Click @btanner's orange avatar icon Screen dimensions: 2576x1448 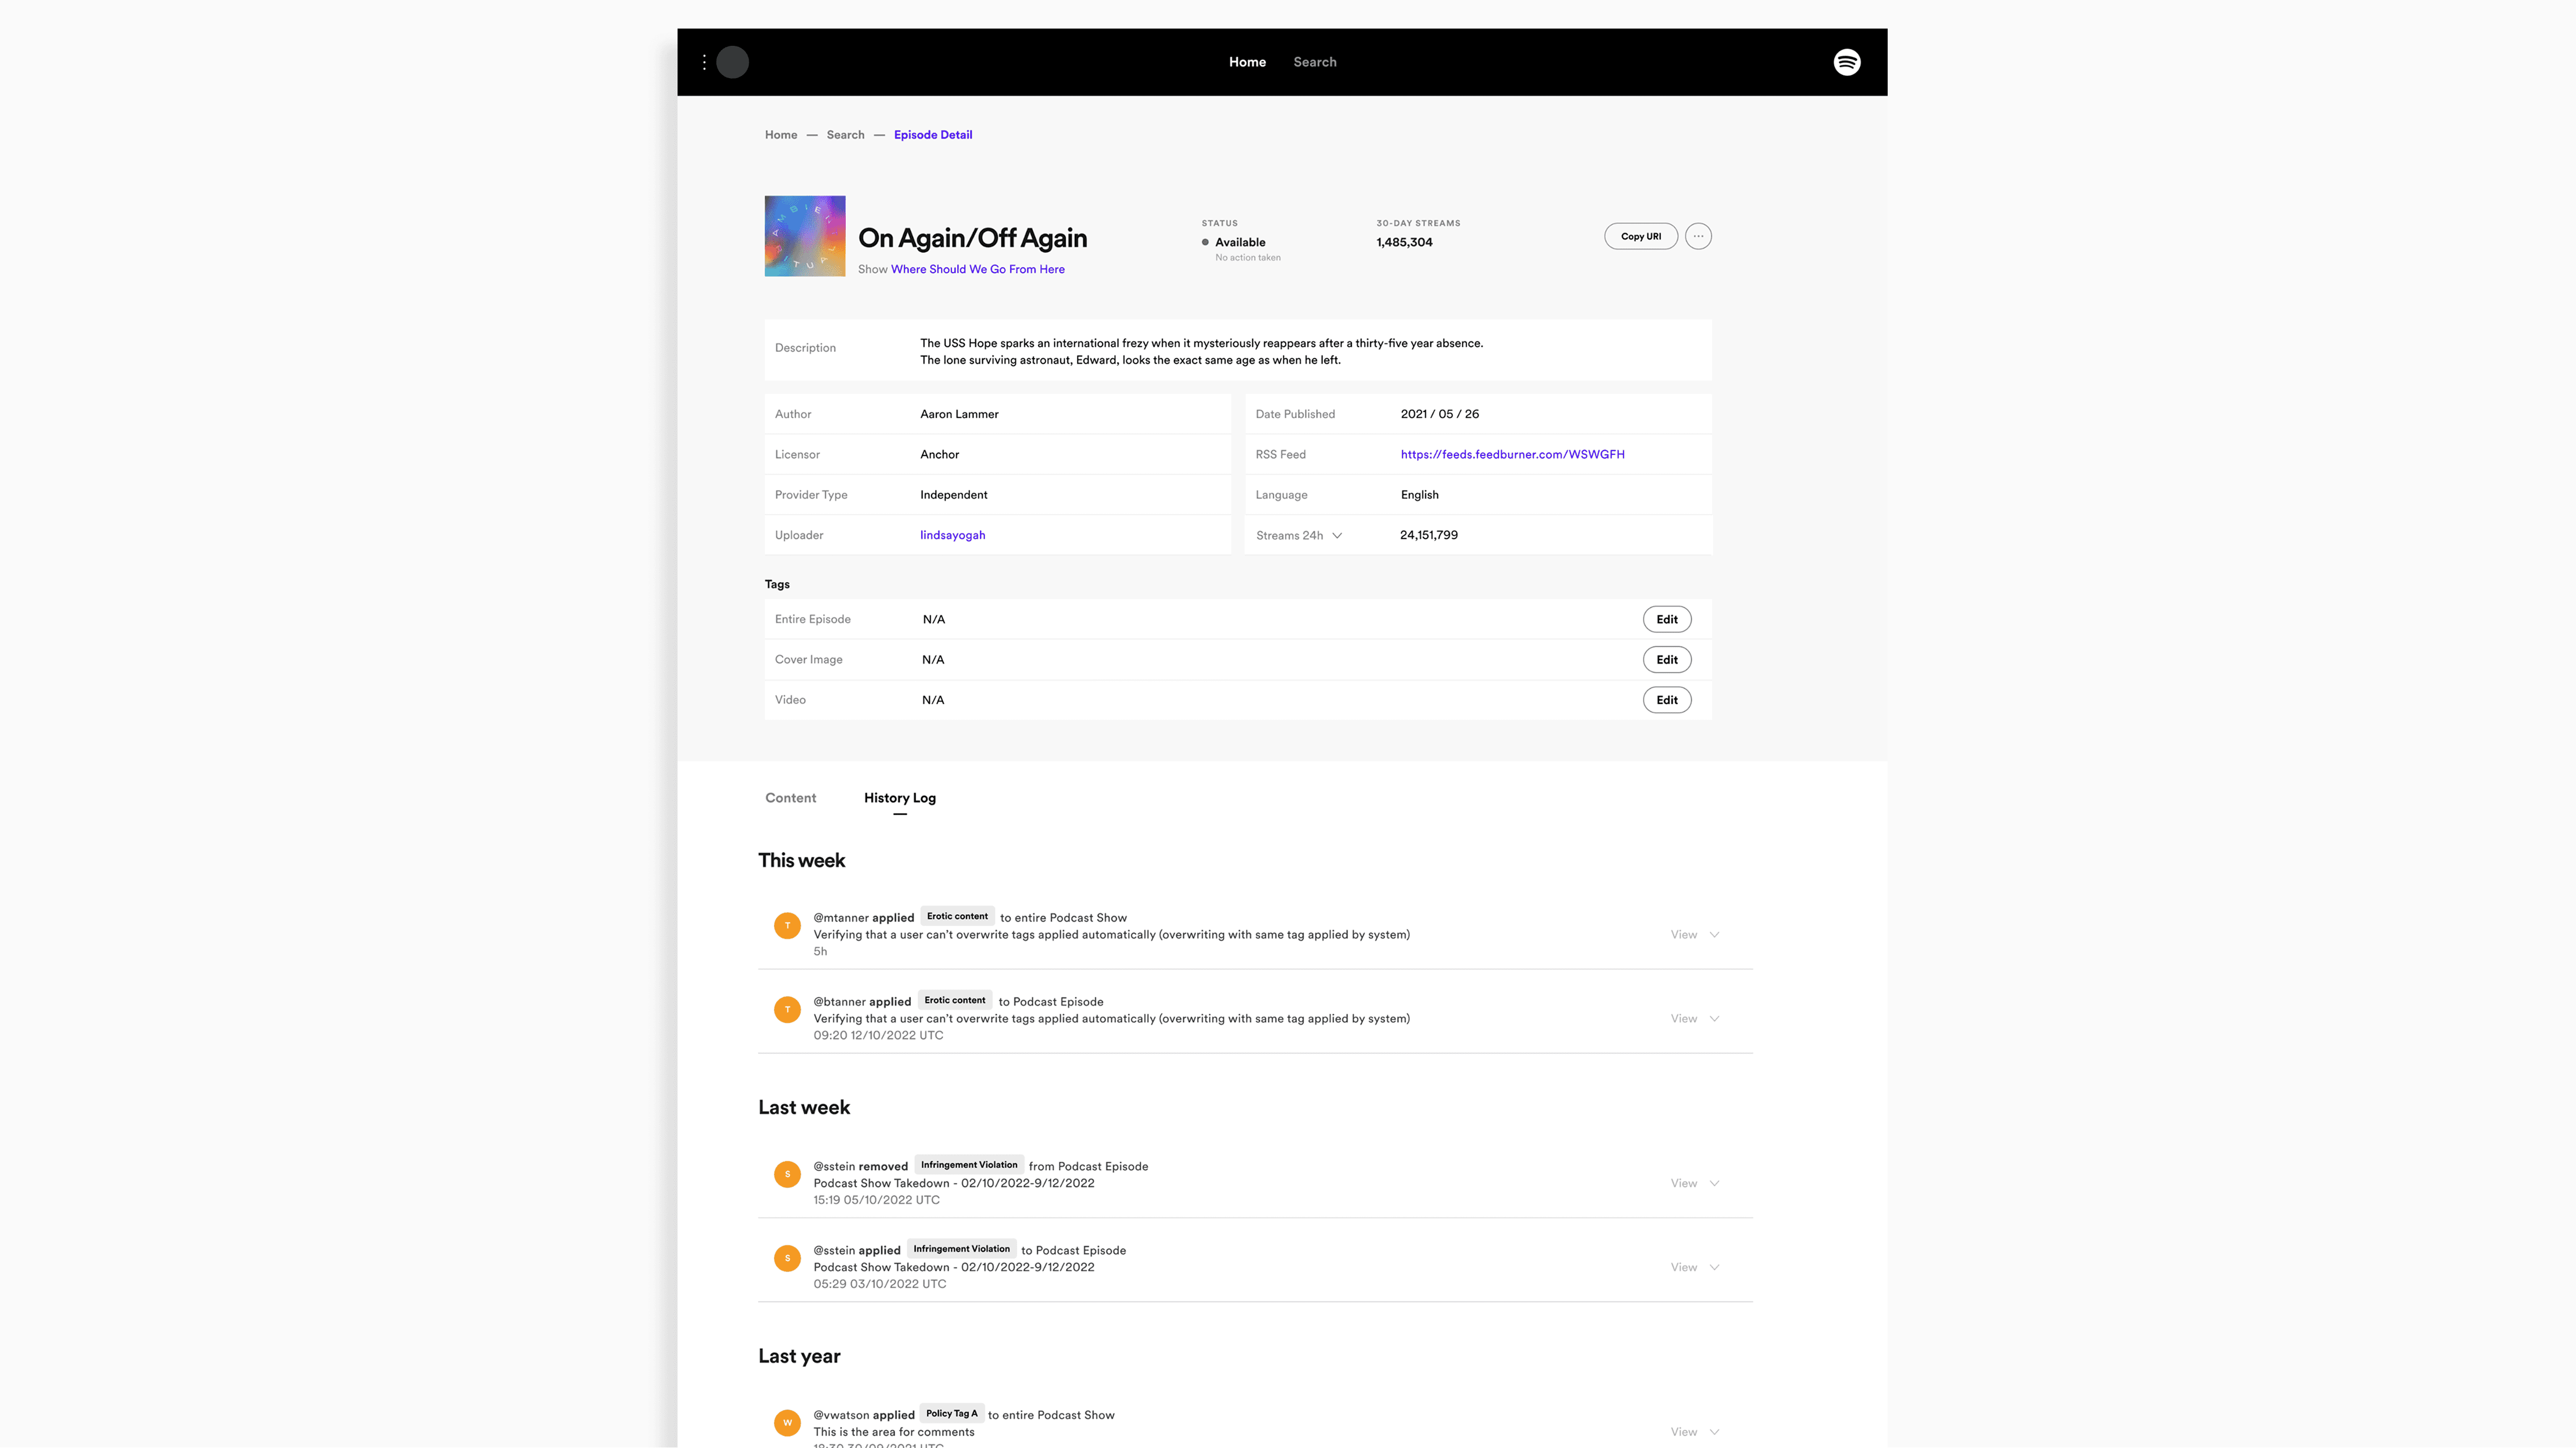787,1009
